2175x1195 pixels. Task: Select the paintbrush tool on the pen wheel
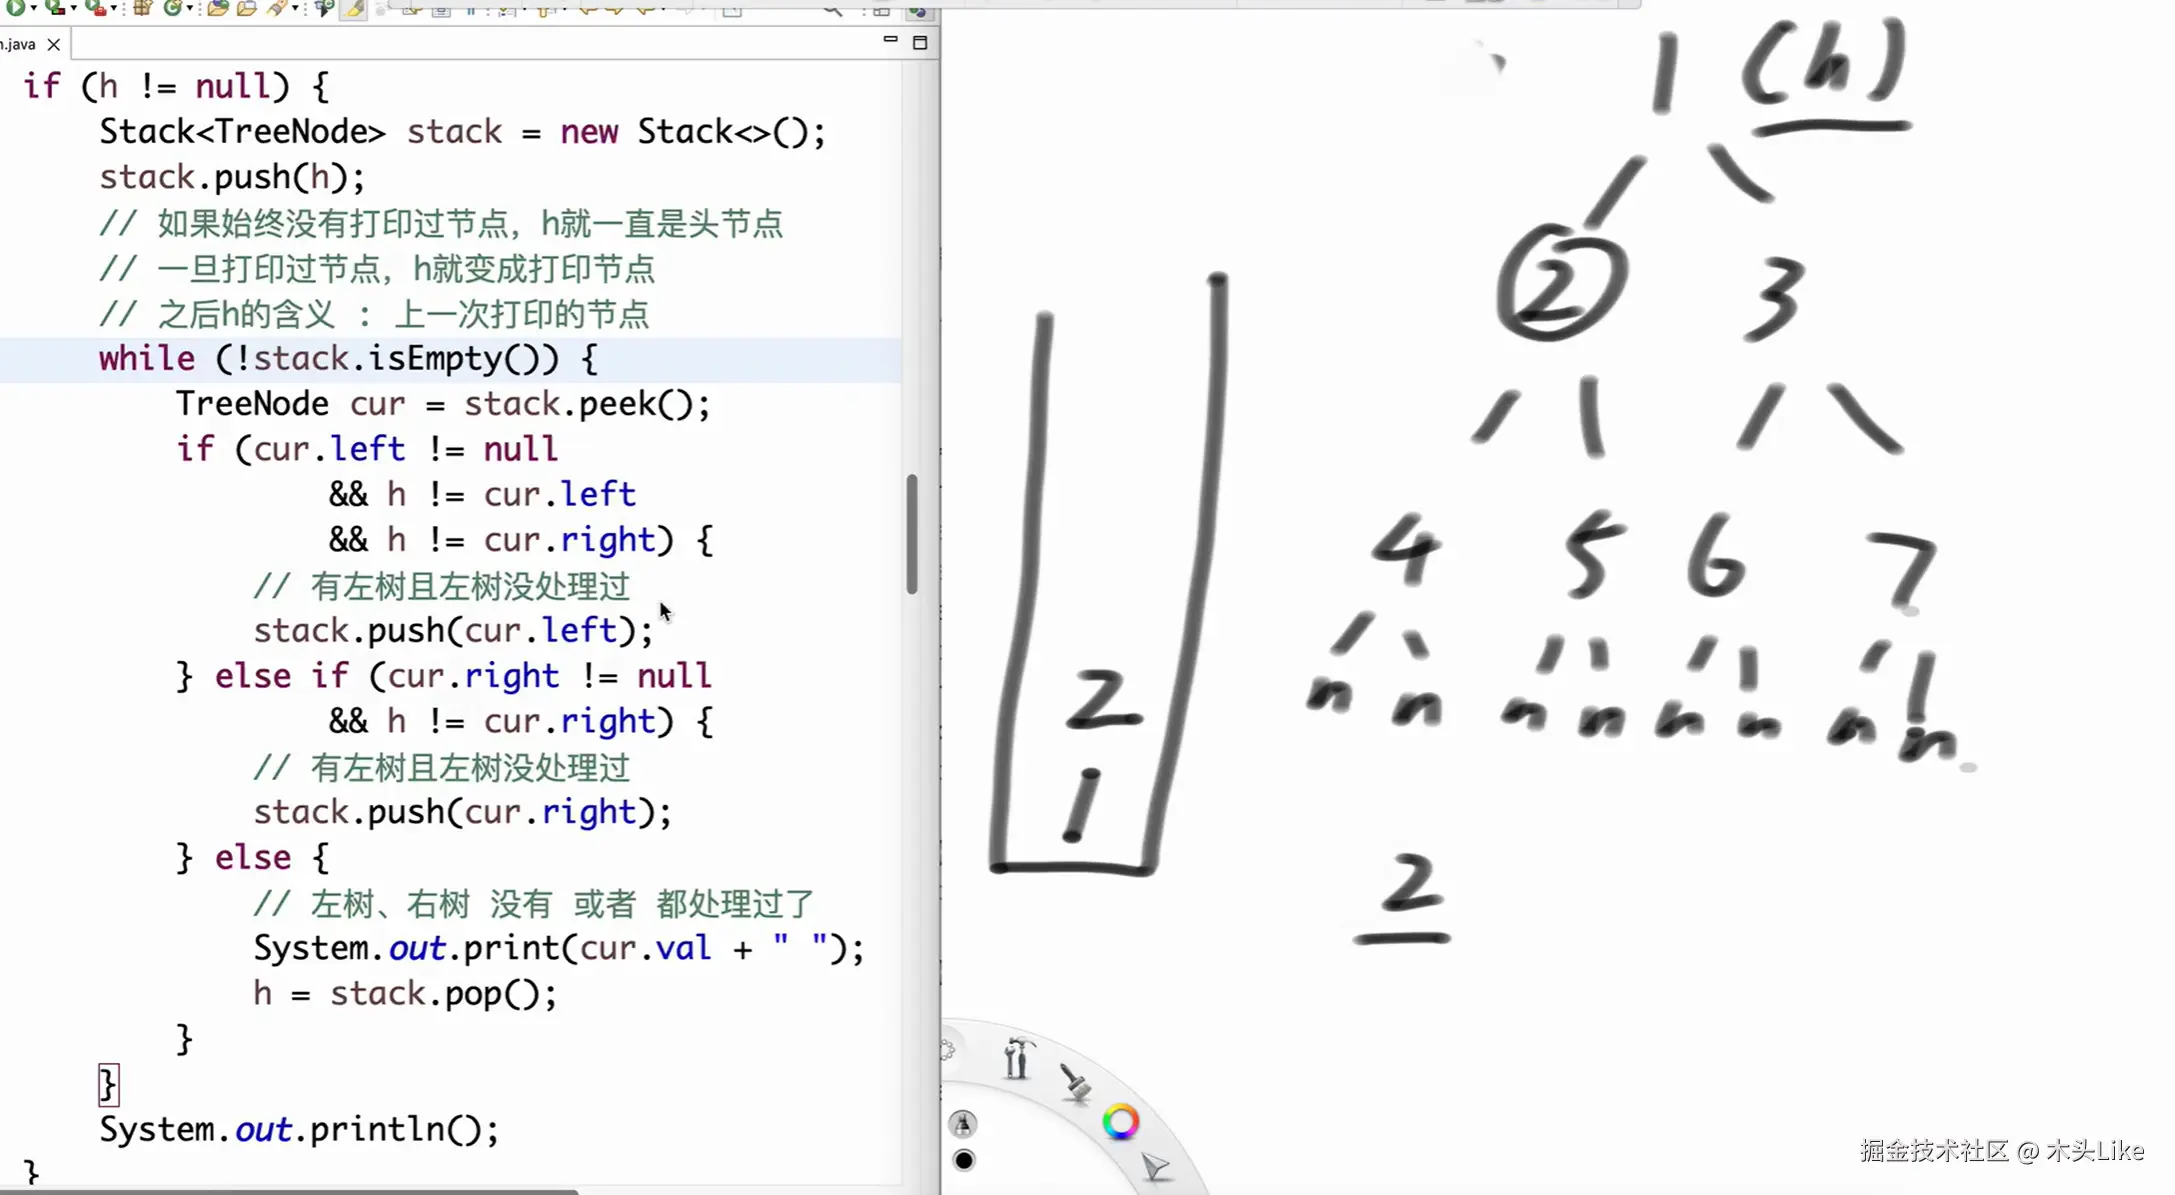1076,1083
